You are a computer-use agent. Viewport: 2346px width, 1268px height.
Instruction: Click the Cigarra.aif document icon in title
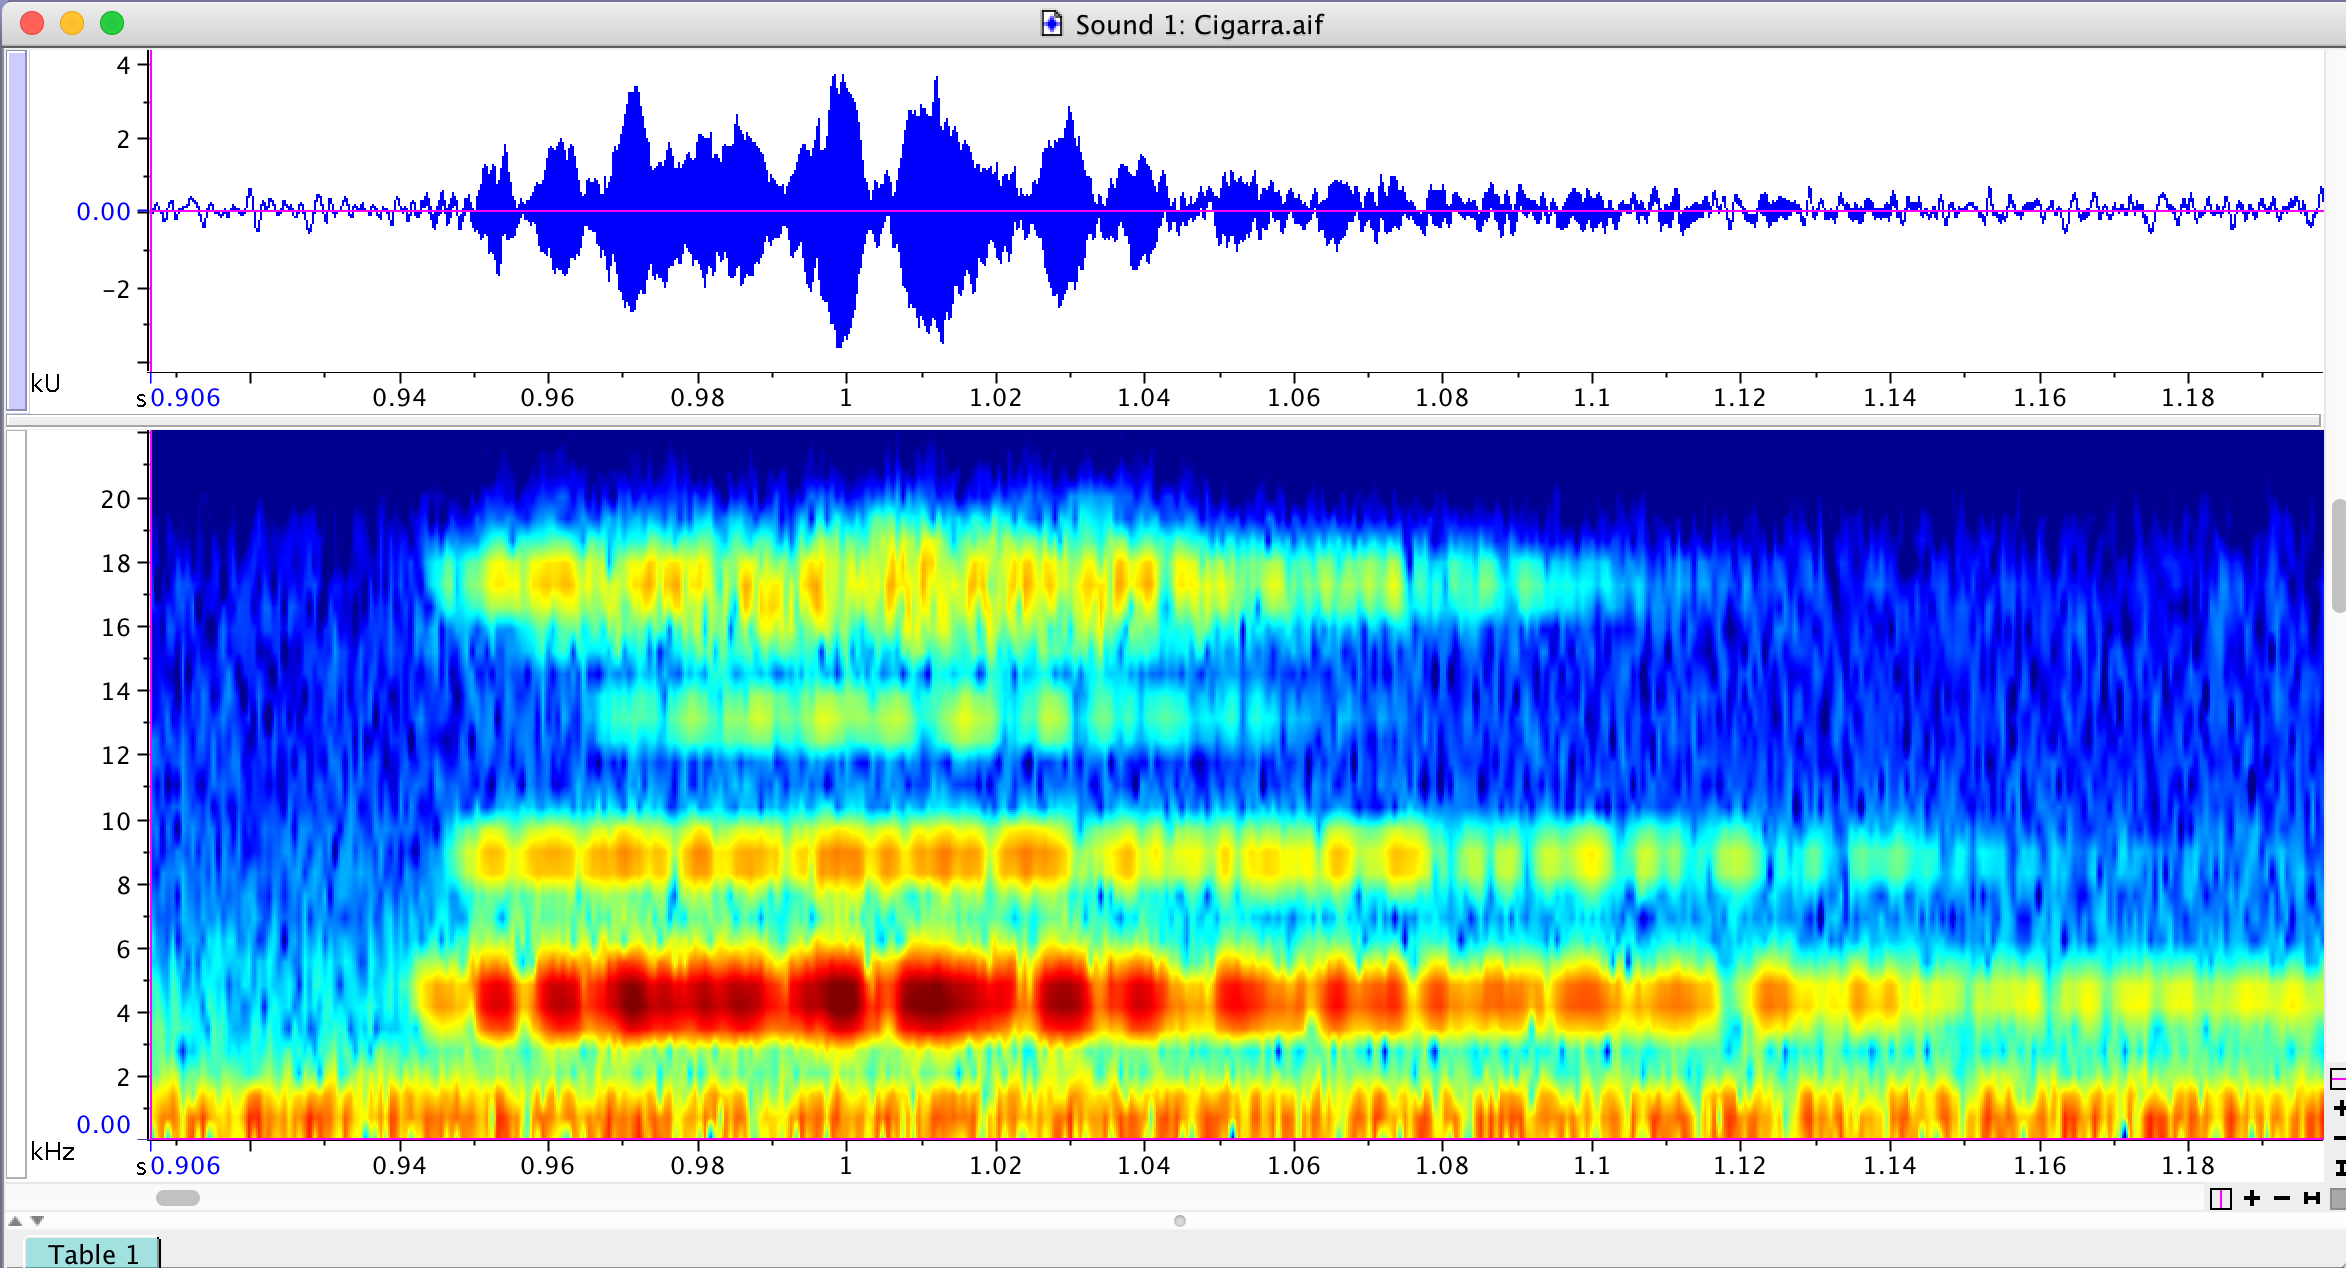(1051, 24)
